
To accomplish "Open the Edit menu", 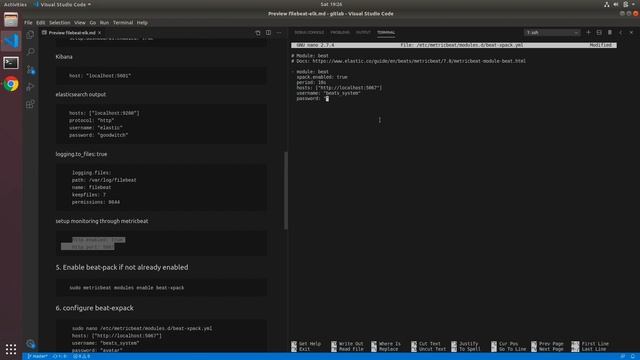I will [40, 23].
